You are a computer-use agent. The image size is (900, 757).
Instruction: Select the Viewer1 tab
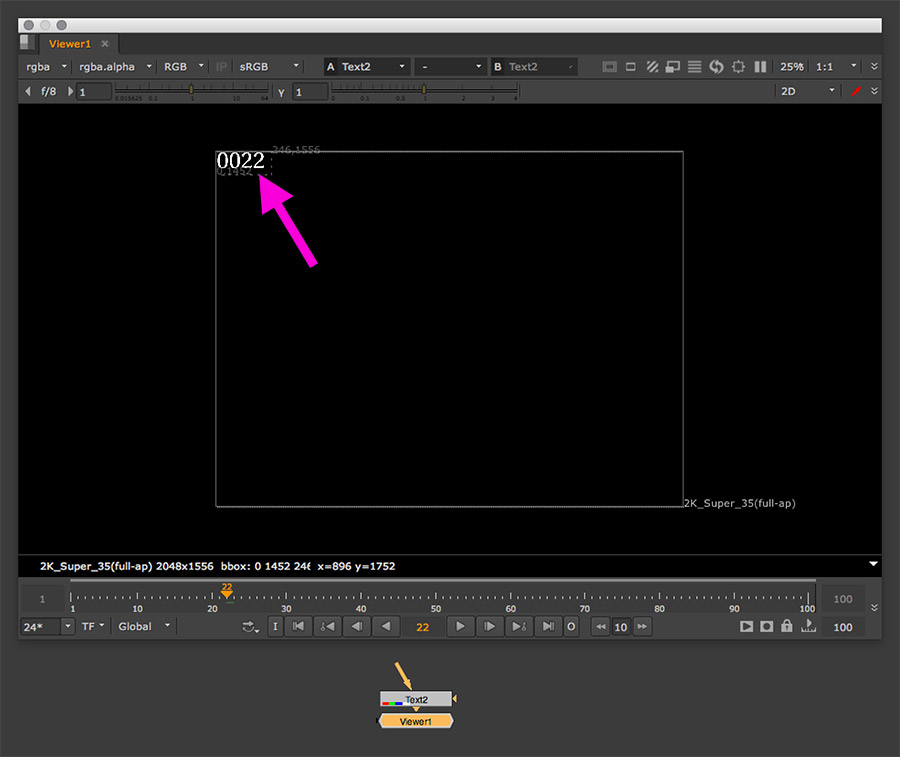point(70,44)
